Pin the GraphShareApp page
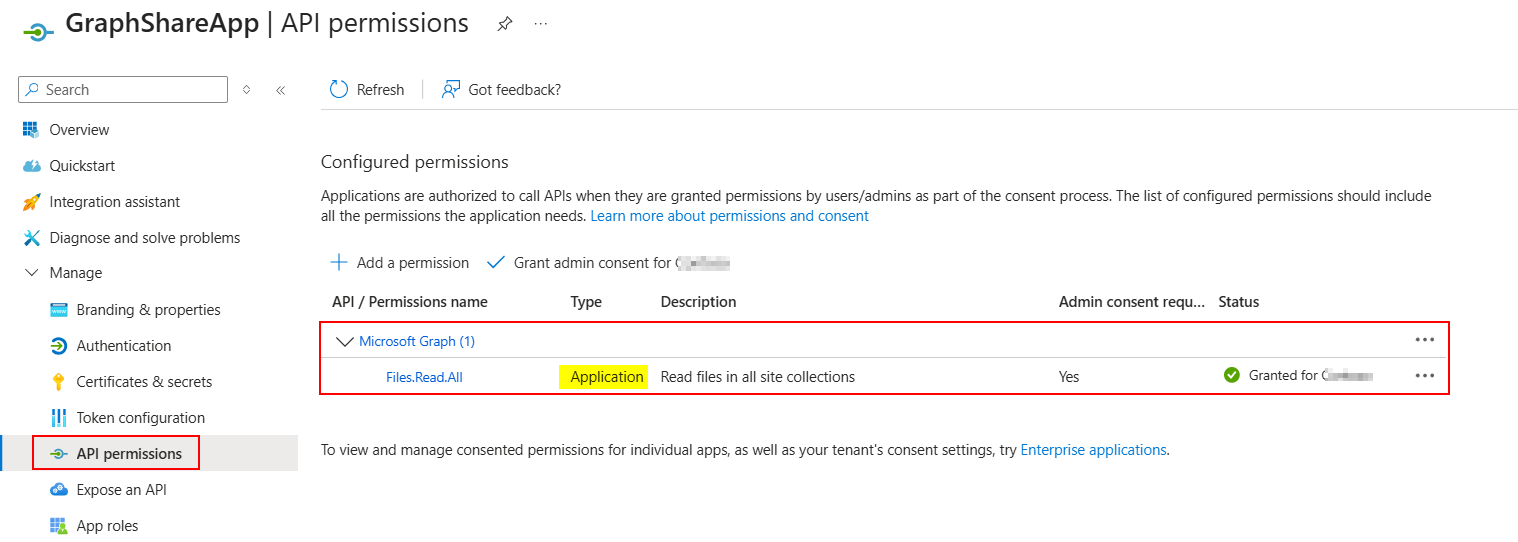 click(504, 25)
